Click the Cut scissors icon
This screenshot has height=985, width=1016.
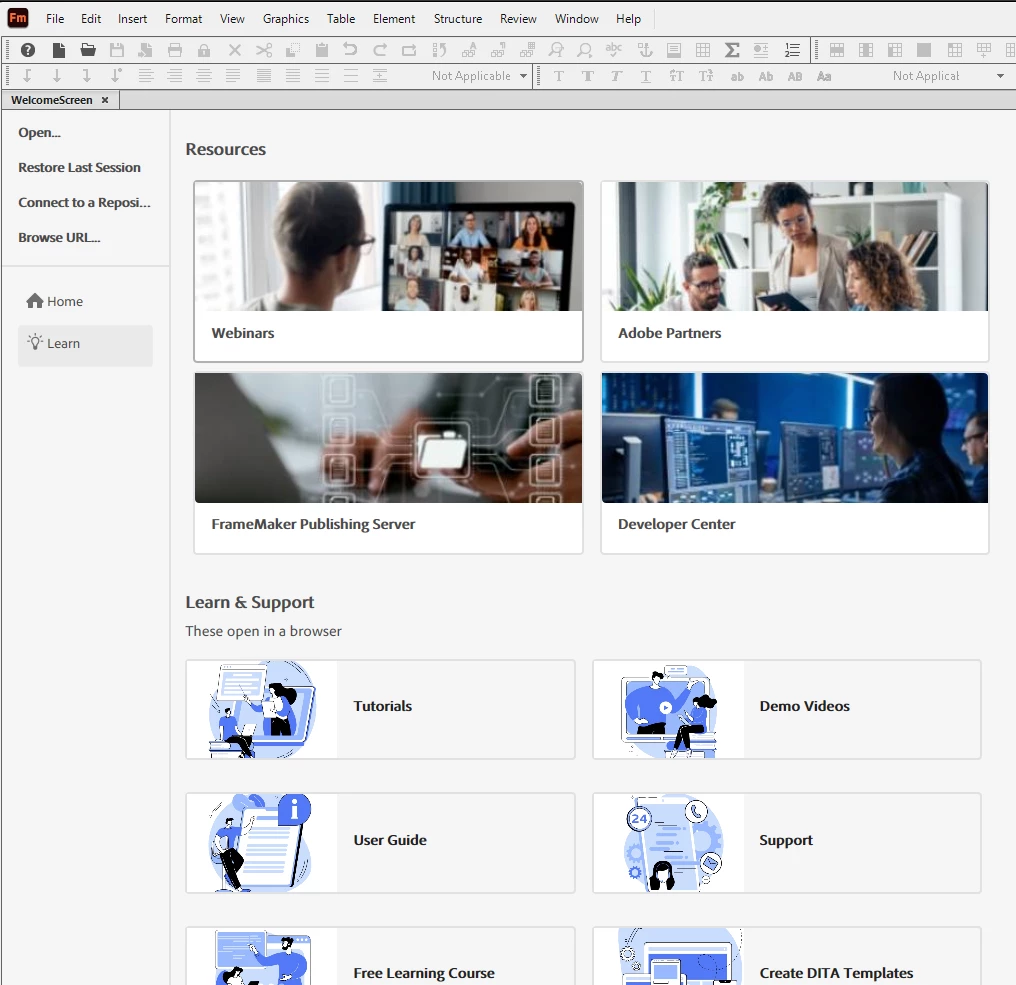pos(264,50)
